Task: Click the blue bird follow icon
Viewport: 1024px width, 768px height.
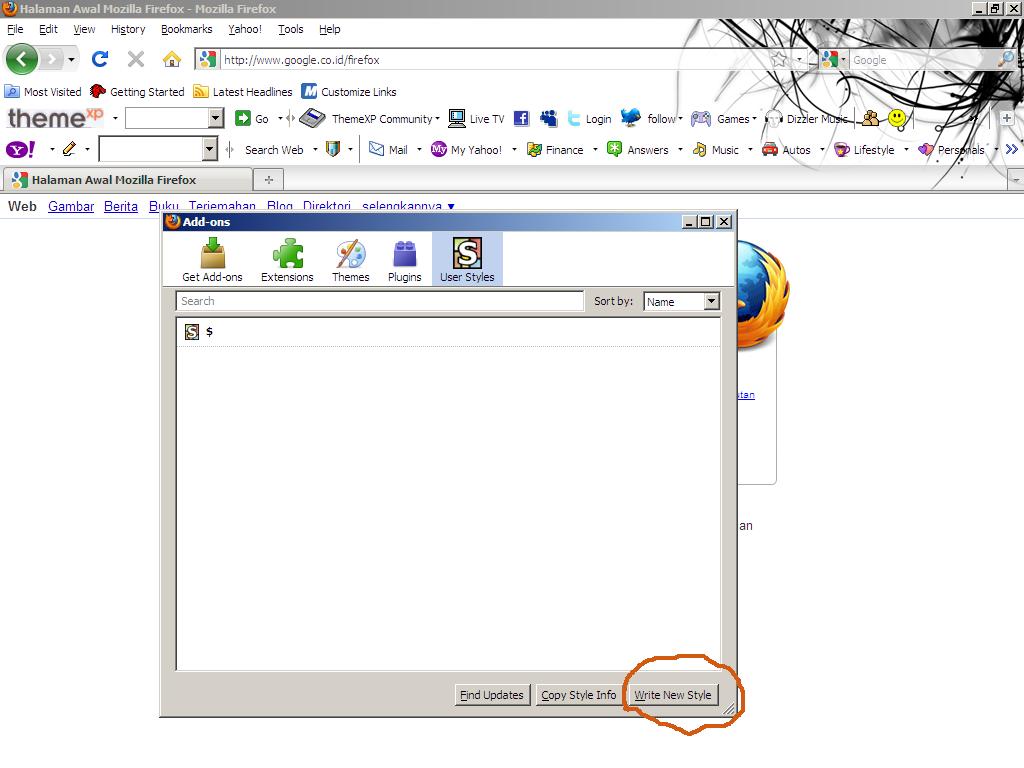Action: click(x=630, y=118)
